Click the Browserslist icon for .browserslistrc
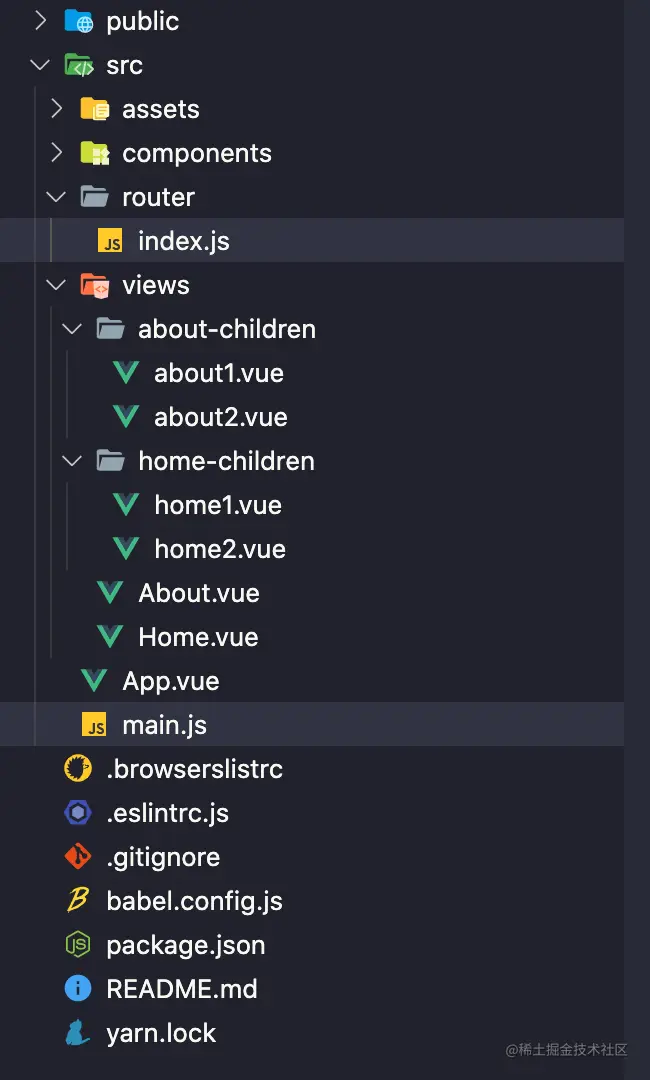 78,769
